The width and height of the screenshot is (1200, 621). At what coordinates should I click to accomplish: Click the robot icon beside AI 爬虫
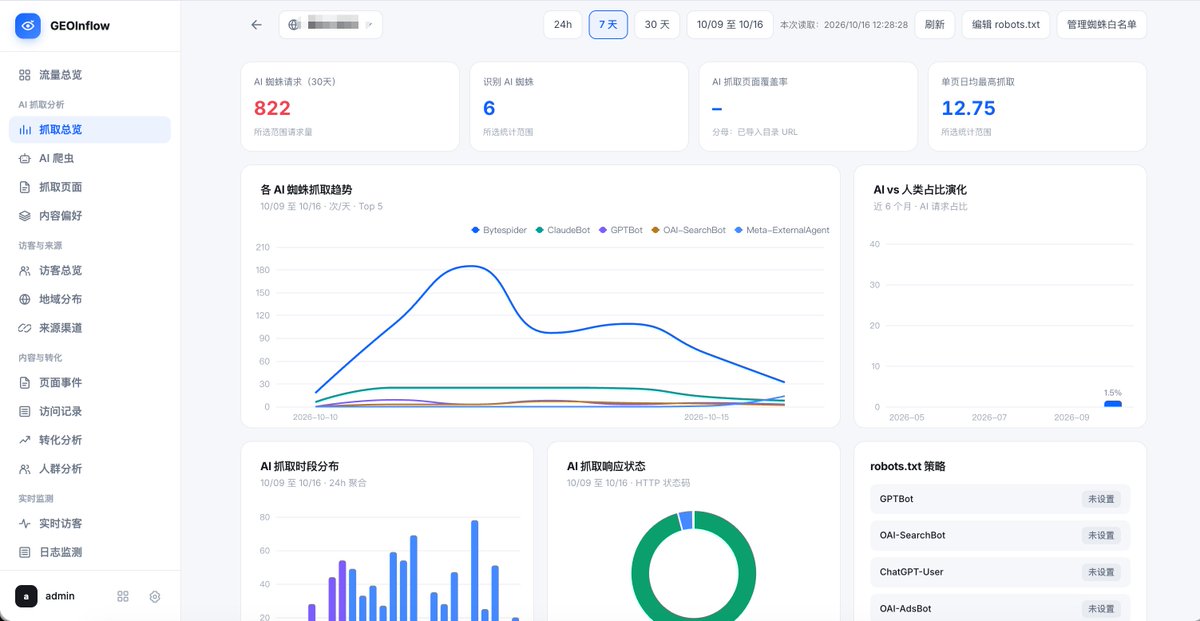pos(25,158)
